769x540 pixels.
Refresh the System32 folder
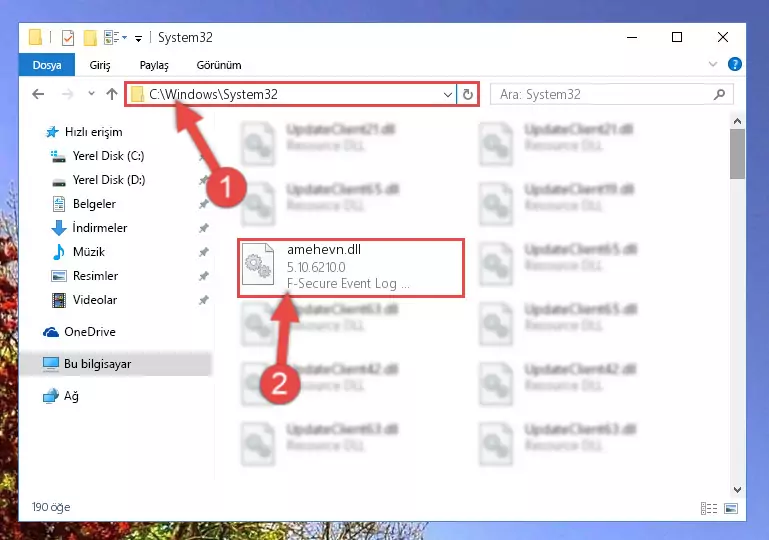tap(468, 94)
